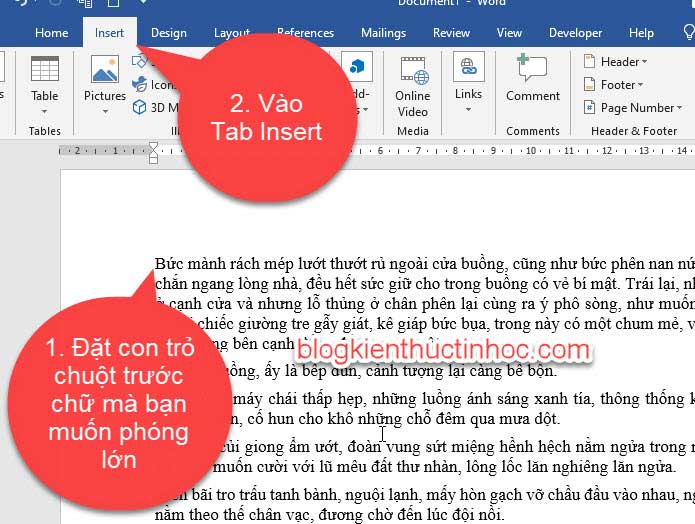Place cursor before 'Bức mành rách mép'
This screenshot has height=524, width=695.
click(x=155, y=264)
